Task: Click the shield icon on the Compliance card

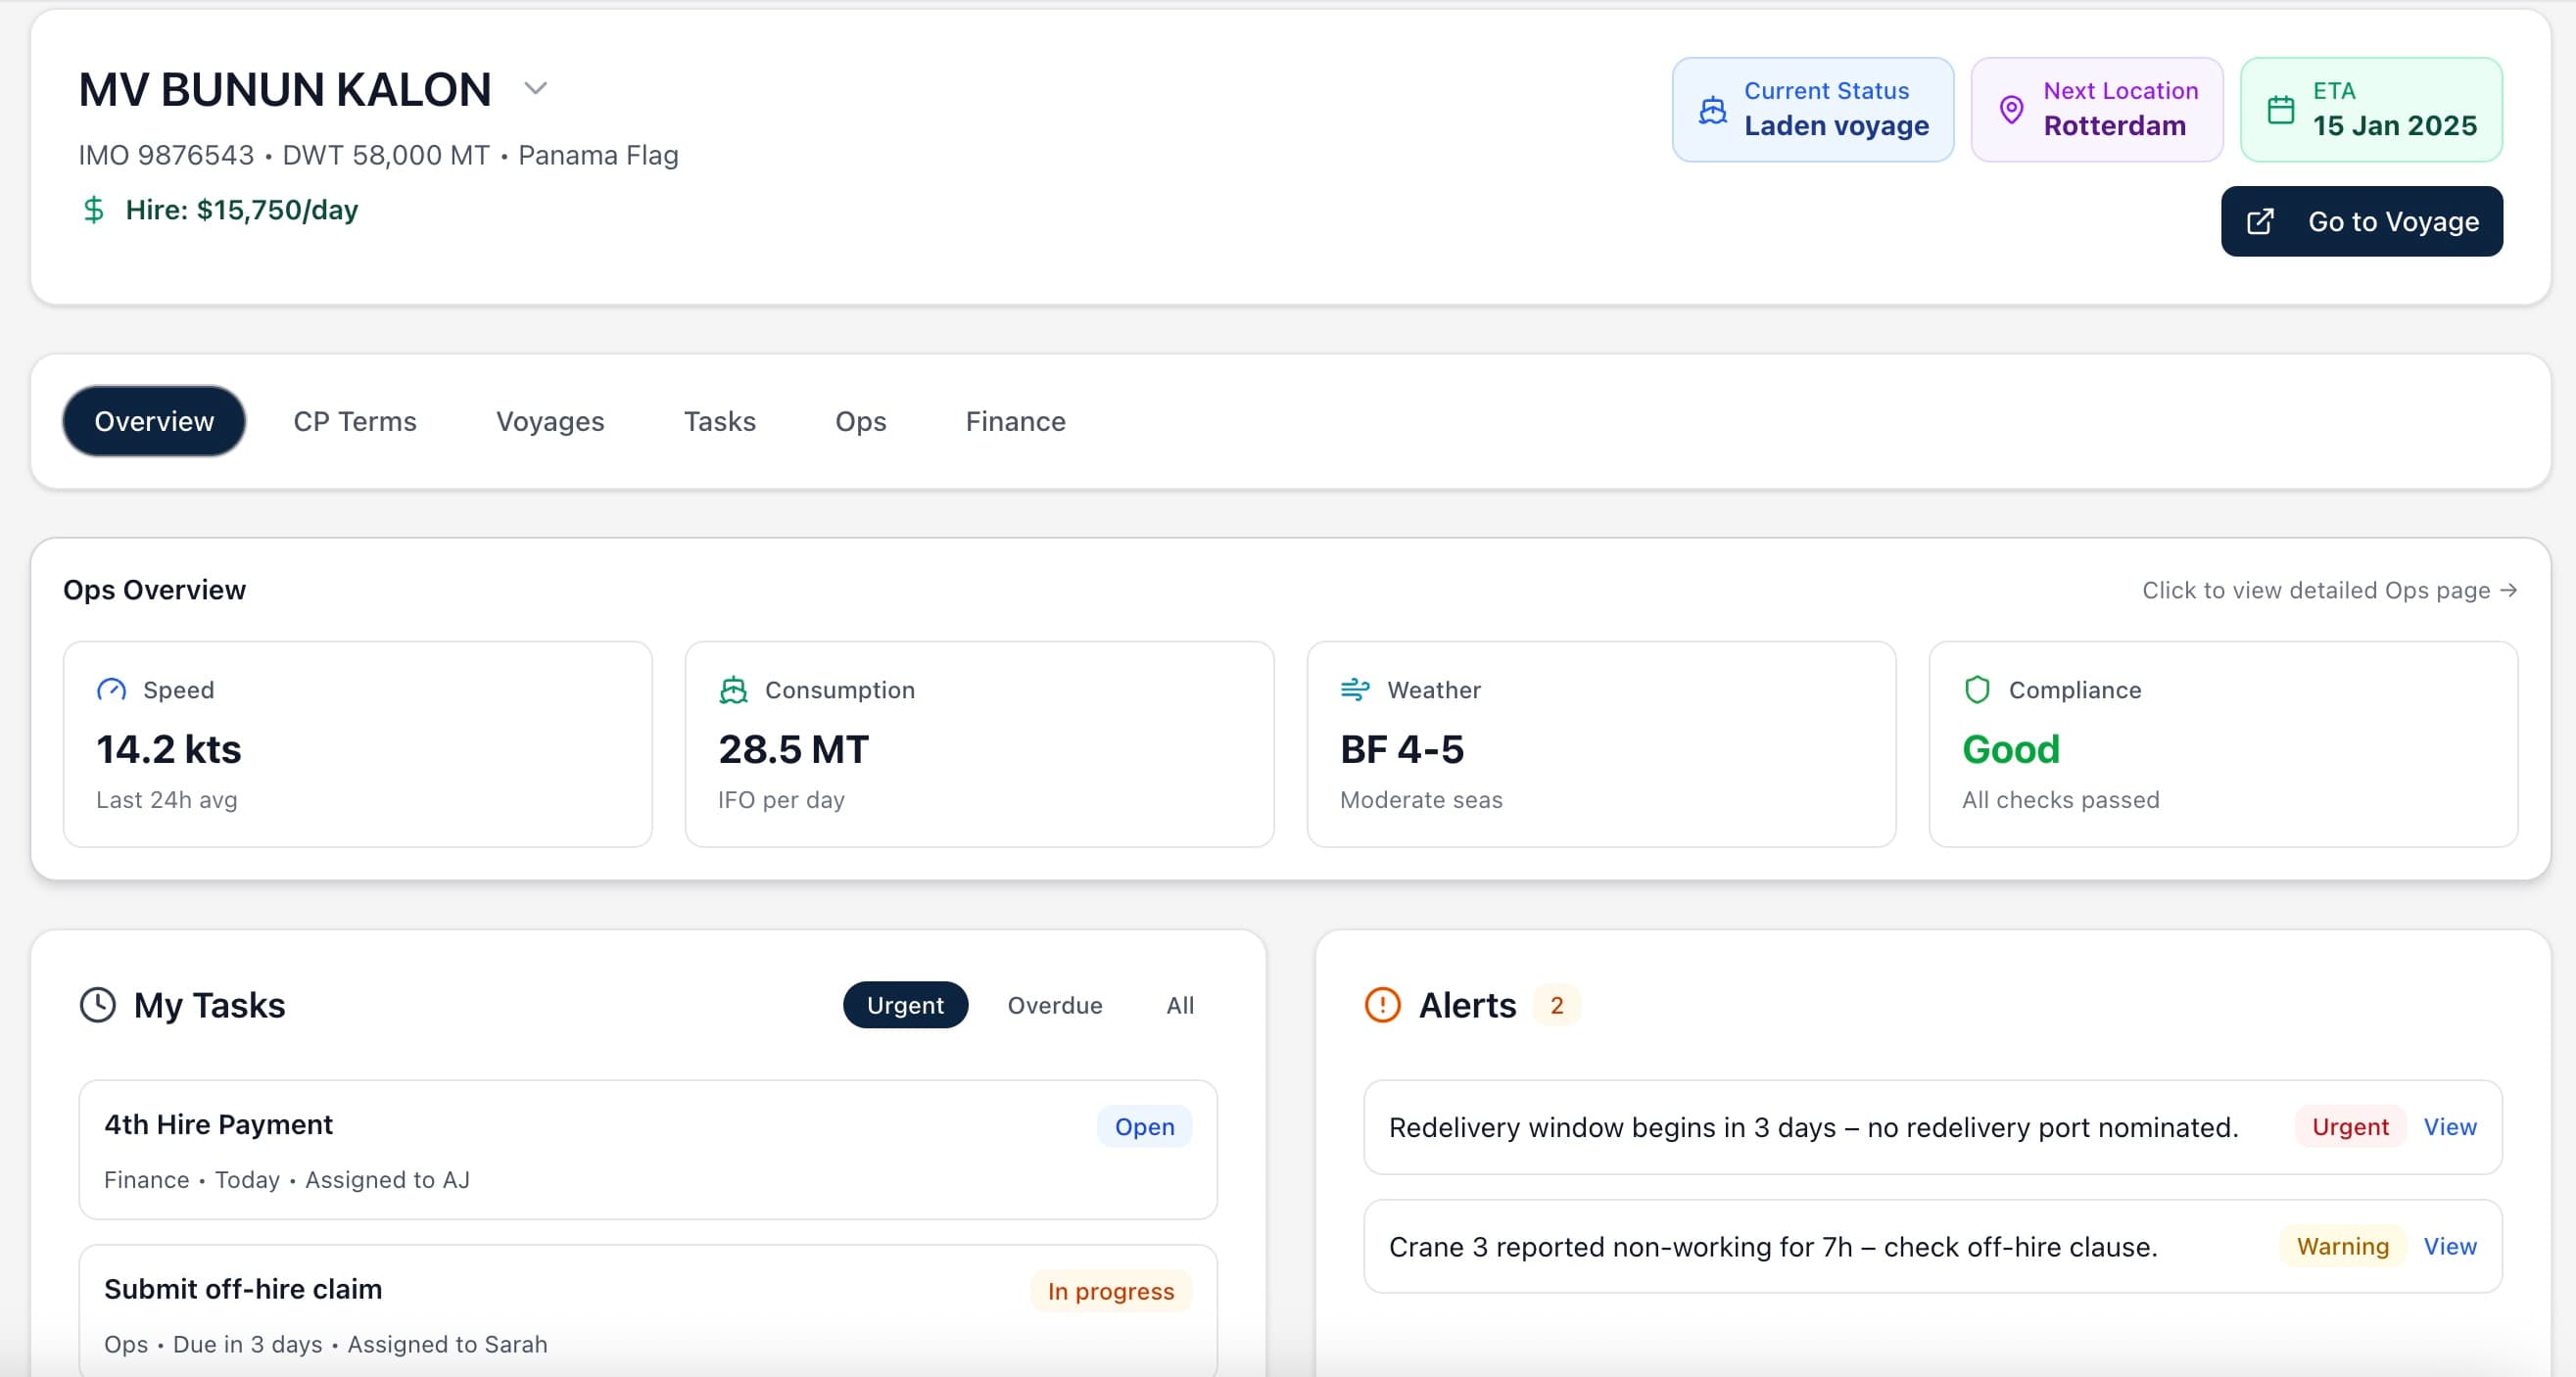Action: (1977, 689)
